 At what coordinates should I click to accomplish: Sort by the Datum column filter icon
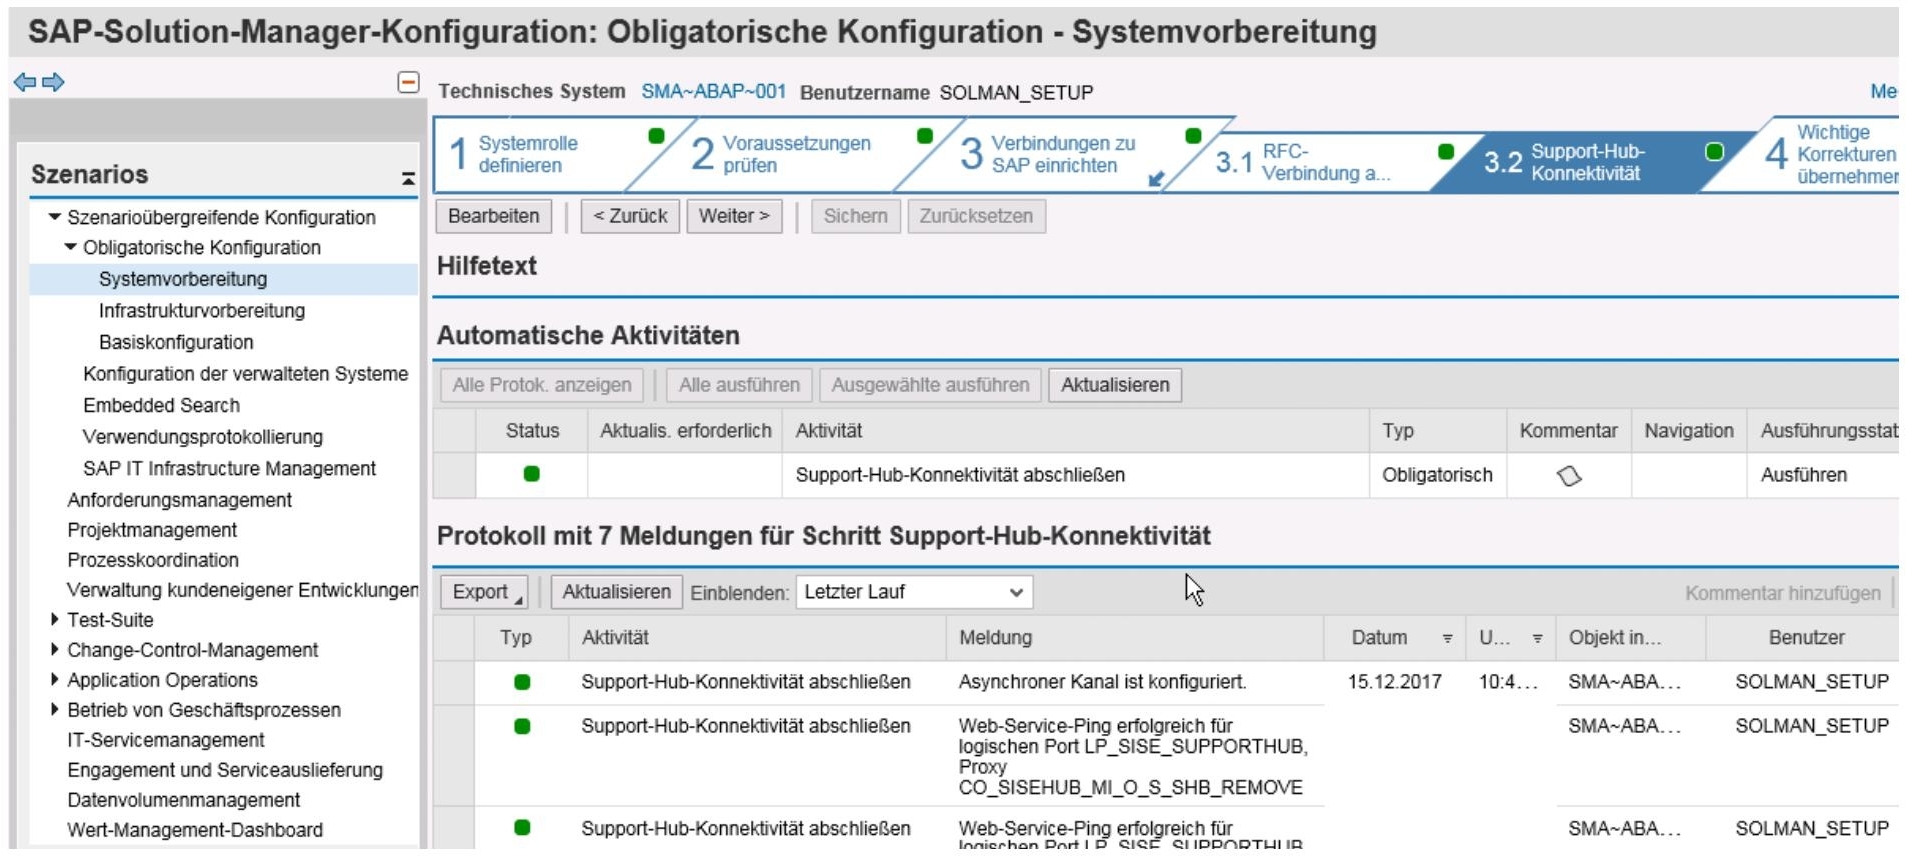tap(1447, 639)
